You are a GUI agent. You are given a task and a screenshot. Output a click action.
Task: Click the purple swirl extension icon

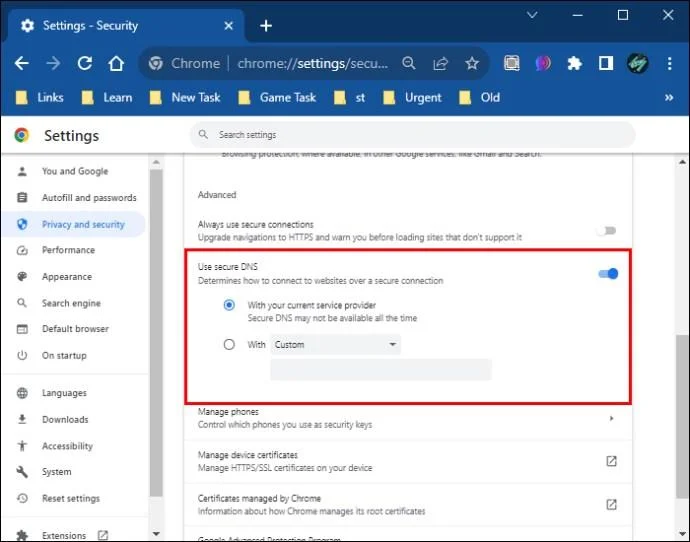click(x=543, y=63)
